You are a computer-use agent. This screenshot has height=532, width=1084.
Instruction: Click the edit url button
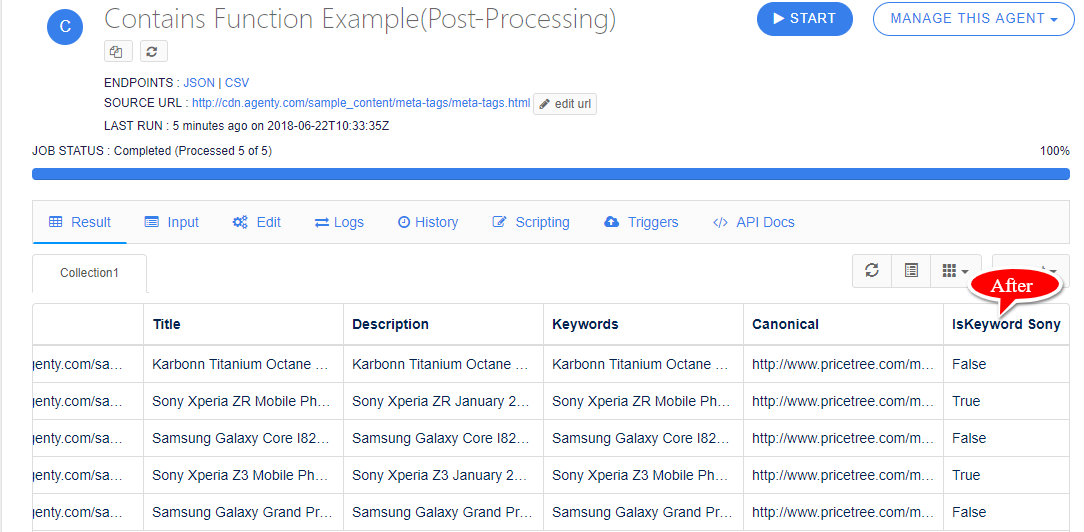point(565,104)
